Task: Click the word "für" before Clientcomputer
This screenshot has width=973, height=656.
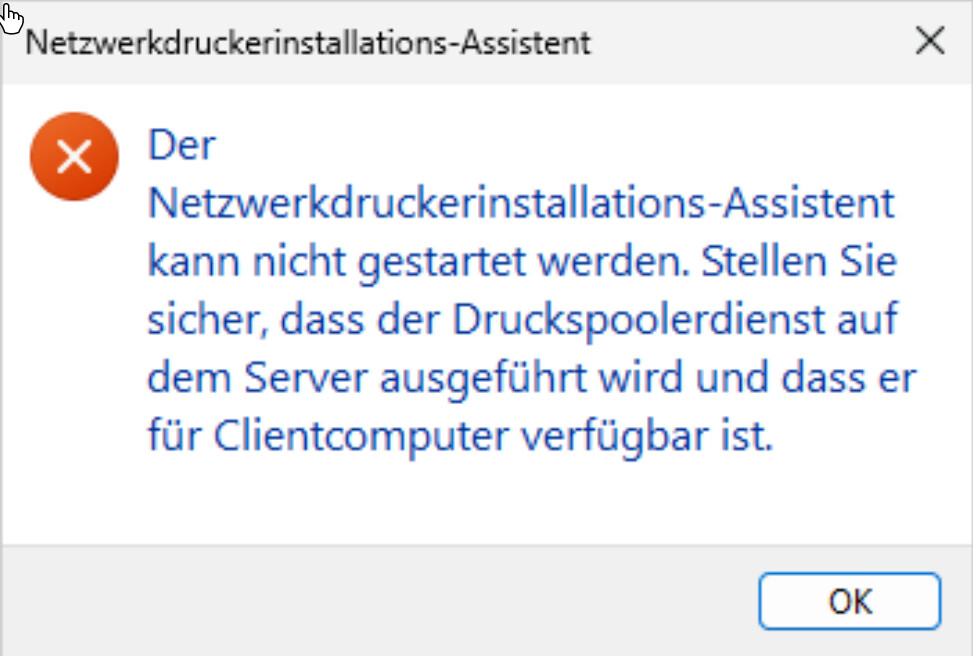Action: pyautogui.click(x=172, y=437)
